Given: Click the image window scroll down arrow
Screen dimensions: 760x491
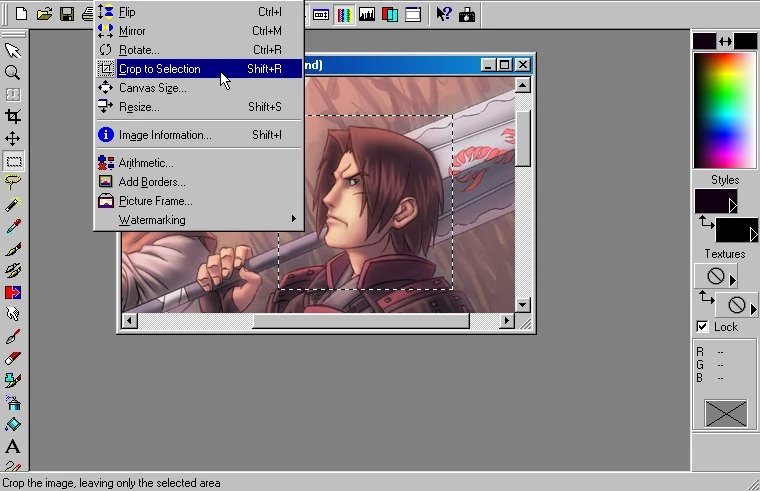Looking at the screenshot, I should click(522, 305).
